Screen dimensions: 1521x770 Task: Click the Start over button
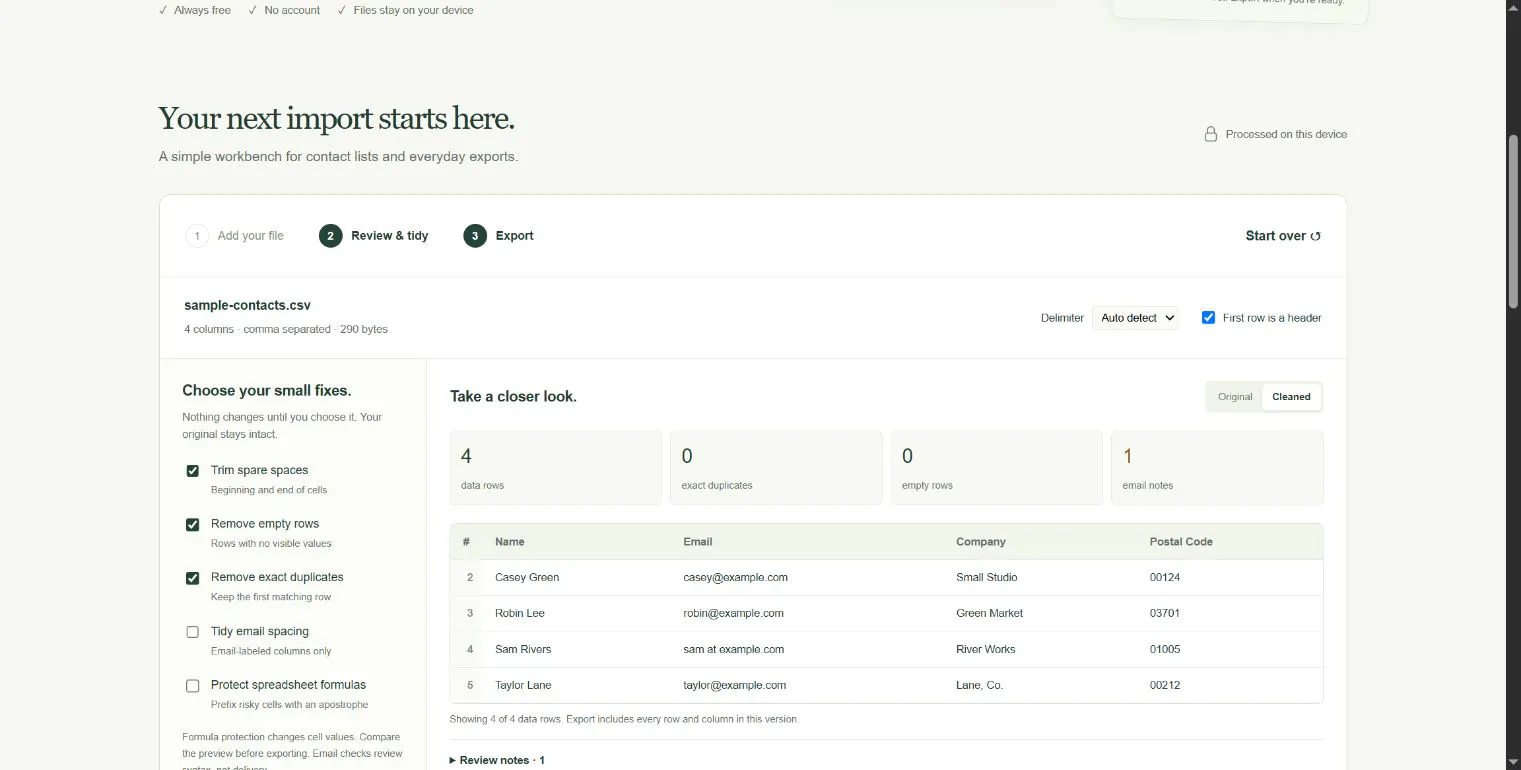(x=1283, y=236)
